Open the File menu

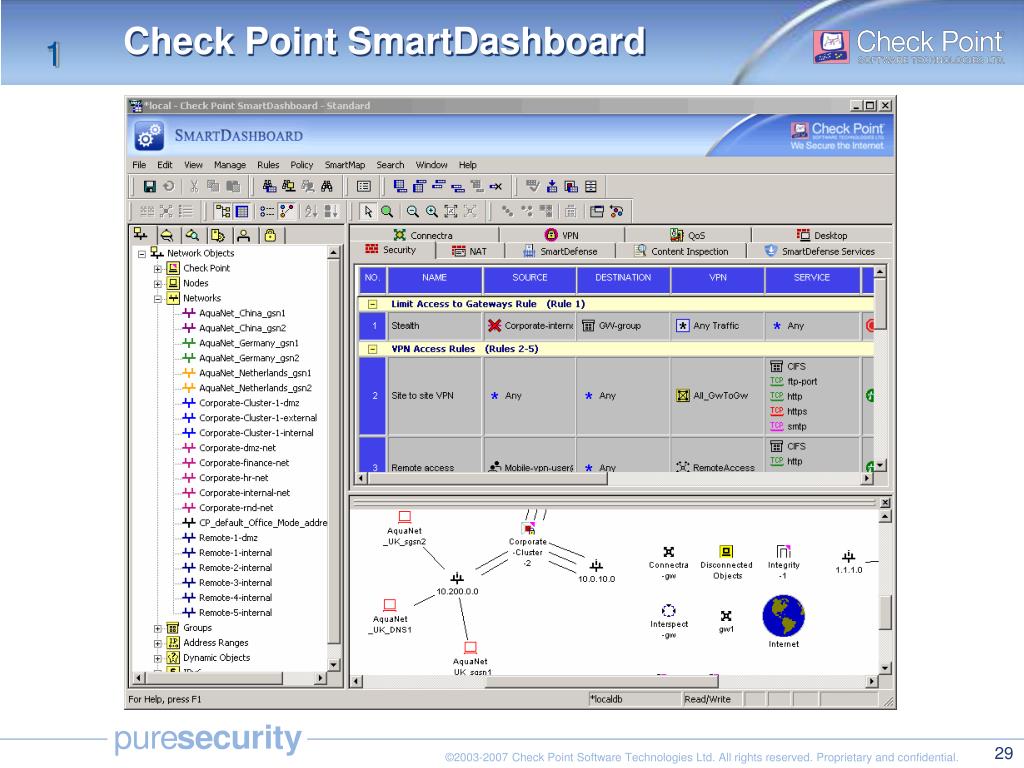tap(138, 165)
